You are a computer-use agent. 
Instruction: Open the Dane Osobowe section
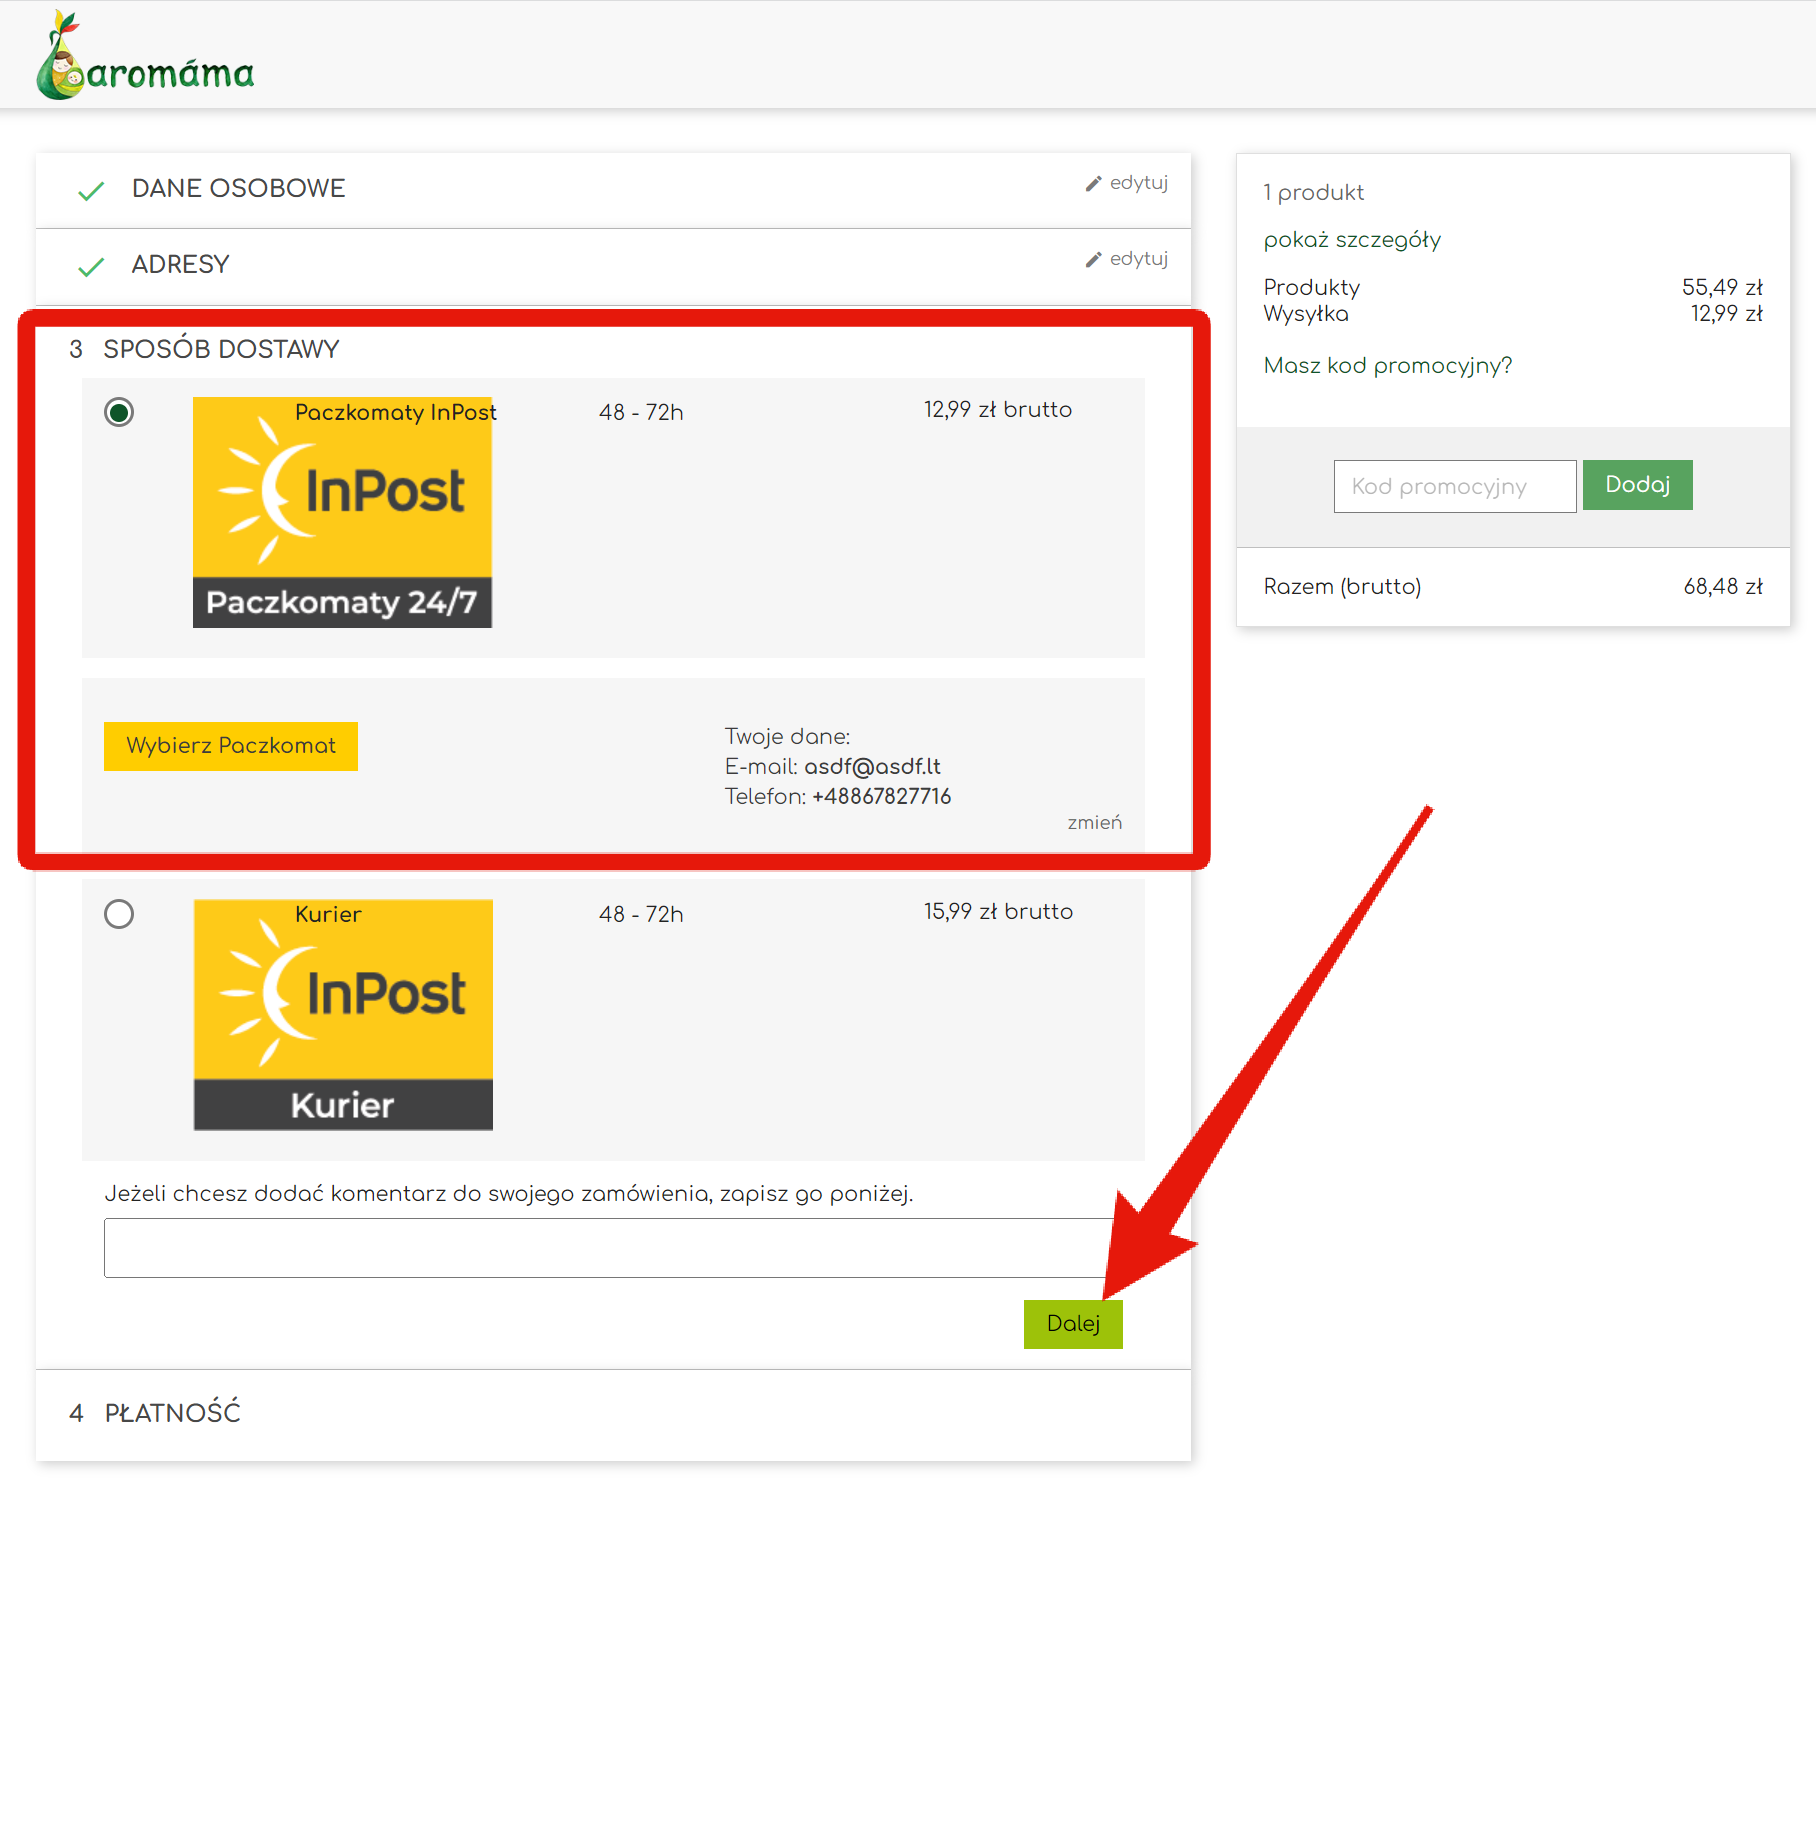(238, 189)
